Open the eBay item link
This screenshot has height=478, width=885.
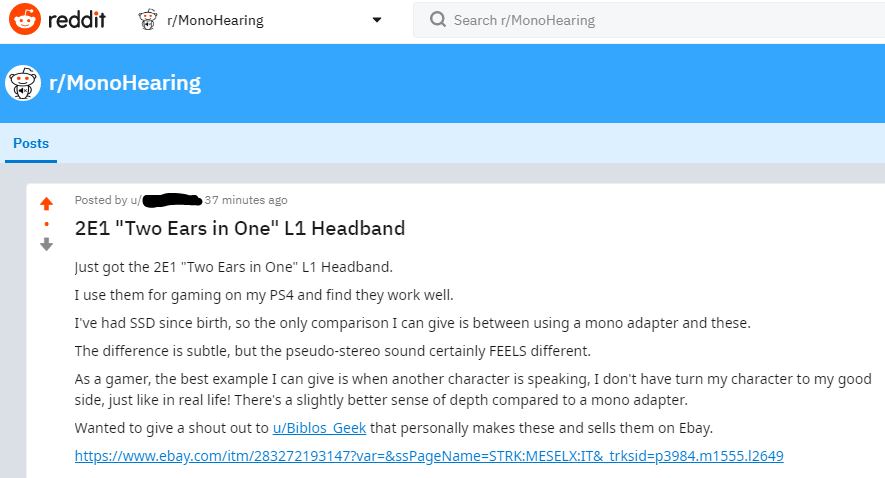(429, 456)
